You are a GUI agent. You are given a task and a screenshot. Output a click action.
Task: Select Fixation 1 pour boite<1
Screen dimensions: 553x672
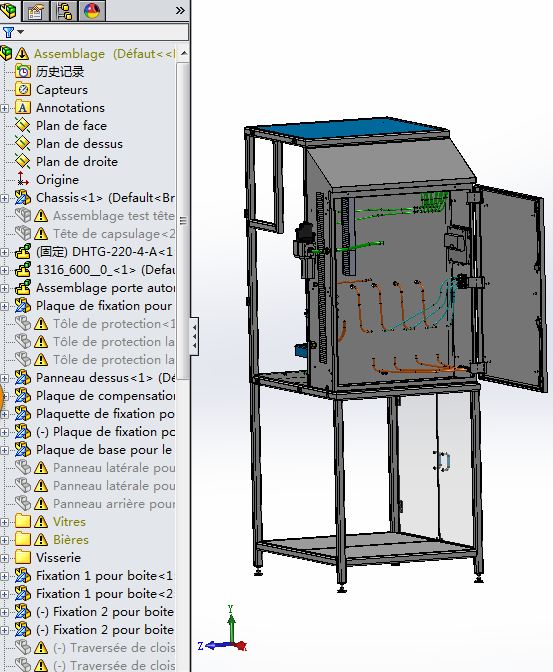pyautogui.click(x=105, y=576)
